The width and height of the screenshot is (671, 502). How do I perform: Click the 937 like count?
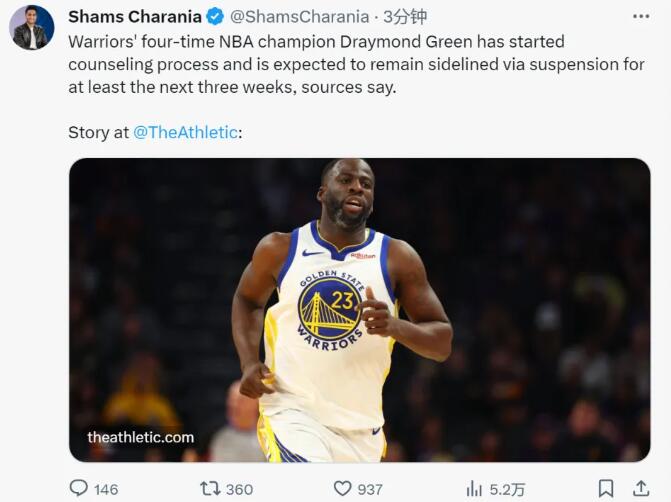[370, 489]
